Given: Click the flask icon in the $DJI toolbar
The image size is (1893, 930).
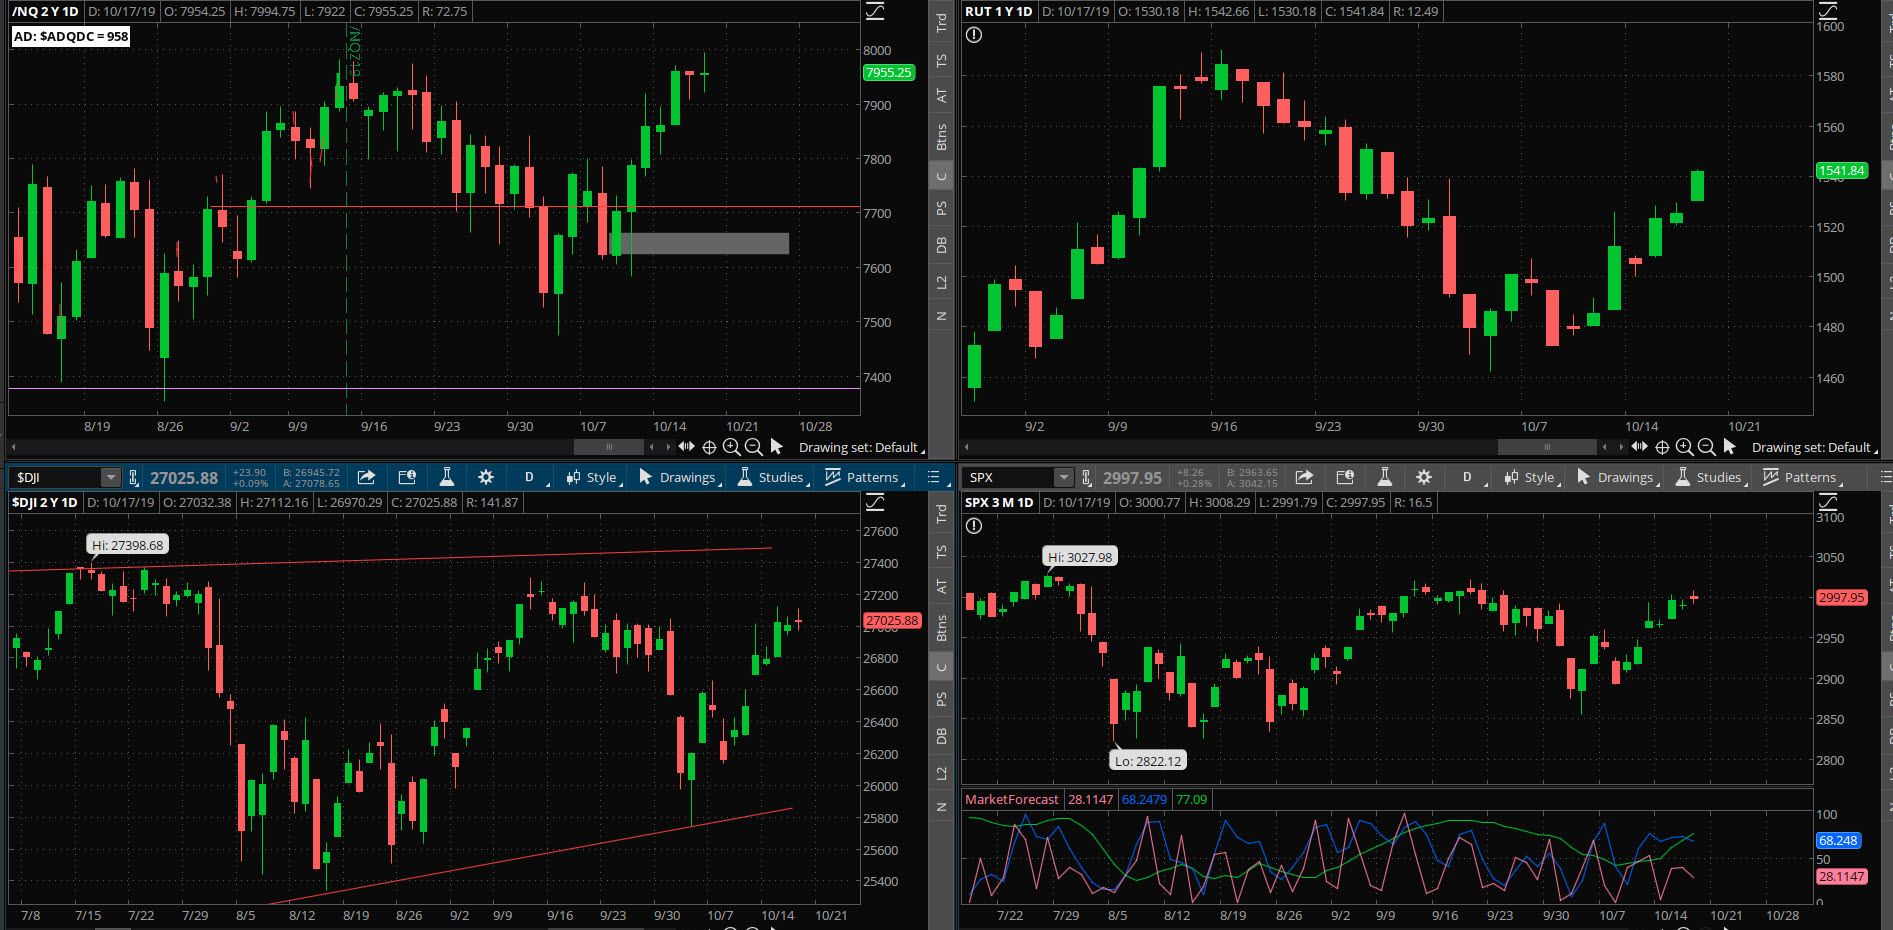Looking at the screenshot, I should click(x=447, y=477).
